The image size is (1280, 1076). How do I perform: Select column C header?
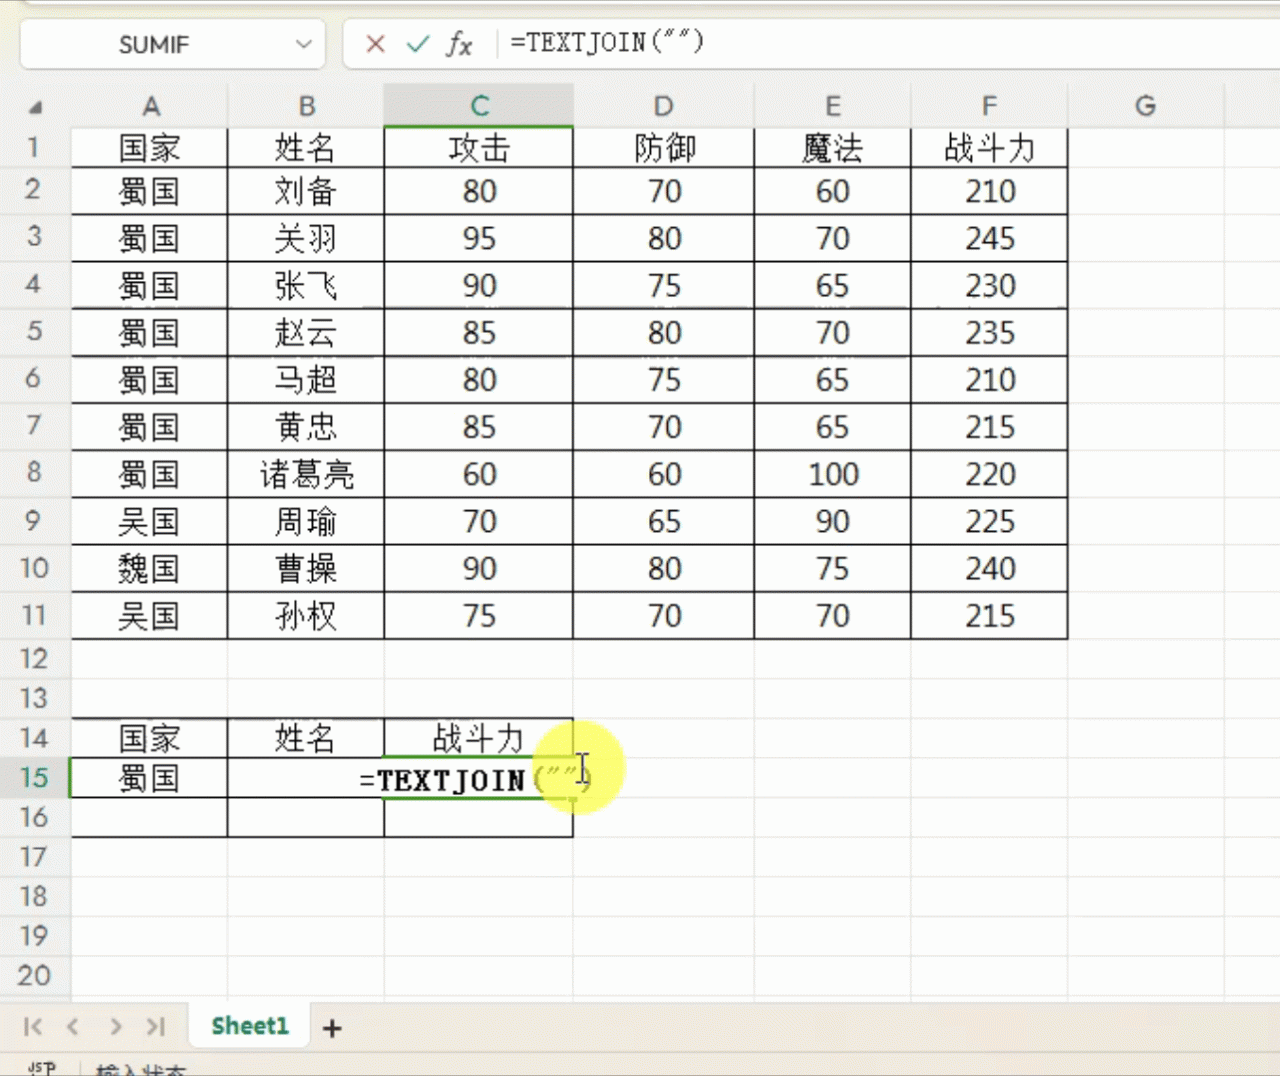[479, 106]
